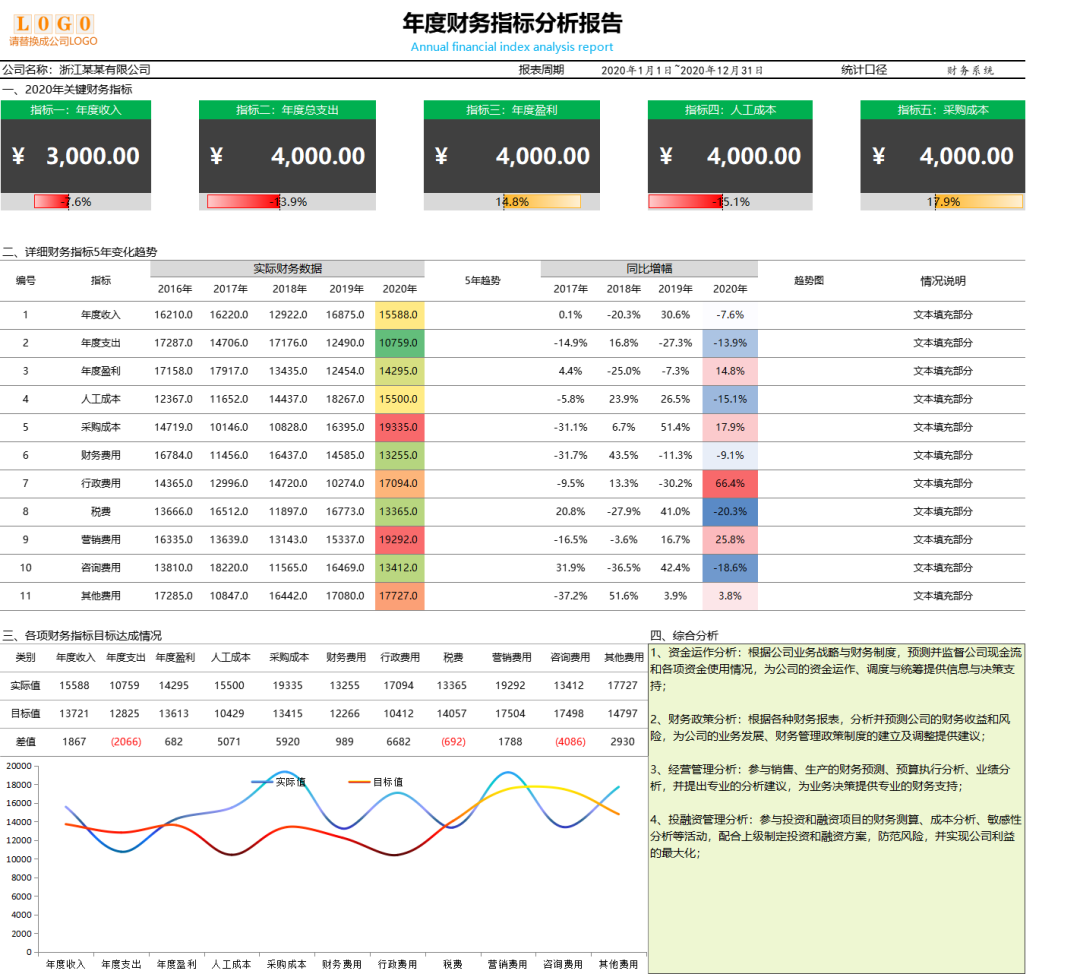Select the KPI amount 3,000.00
Image resolution: width=1080 pixels, height=974 pixels.
93,156
